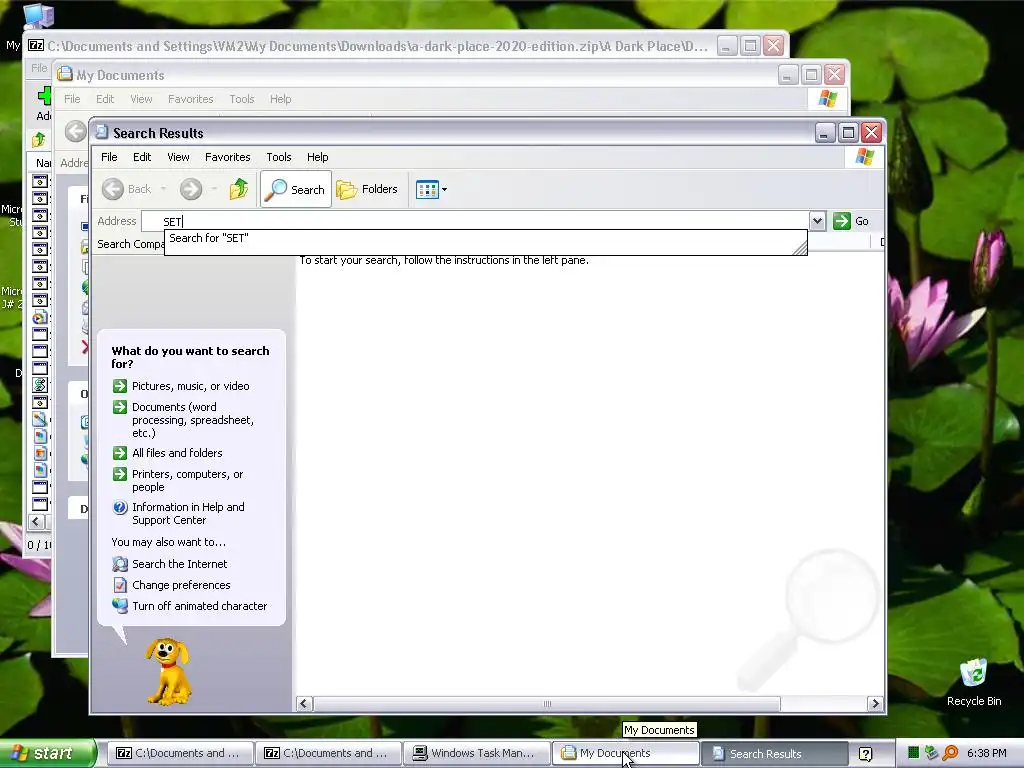Open the View menu in Search Results
Screen dimensions: 1024x768
[x=178, y=157]
